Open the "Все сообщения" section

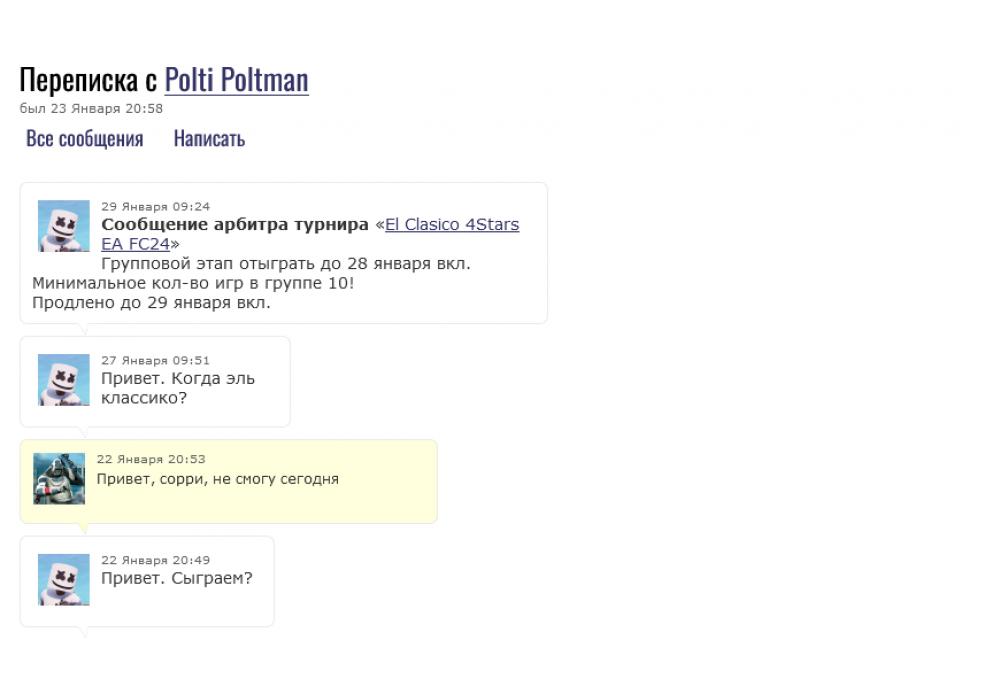tap(85, 139)
